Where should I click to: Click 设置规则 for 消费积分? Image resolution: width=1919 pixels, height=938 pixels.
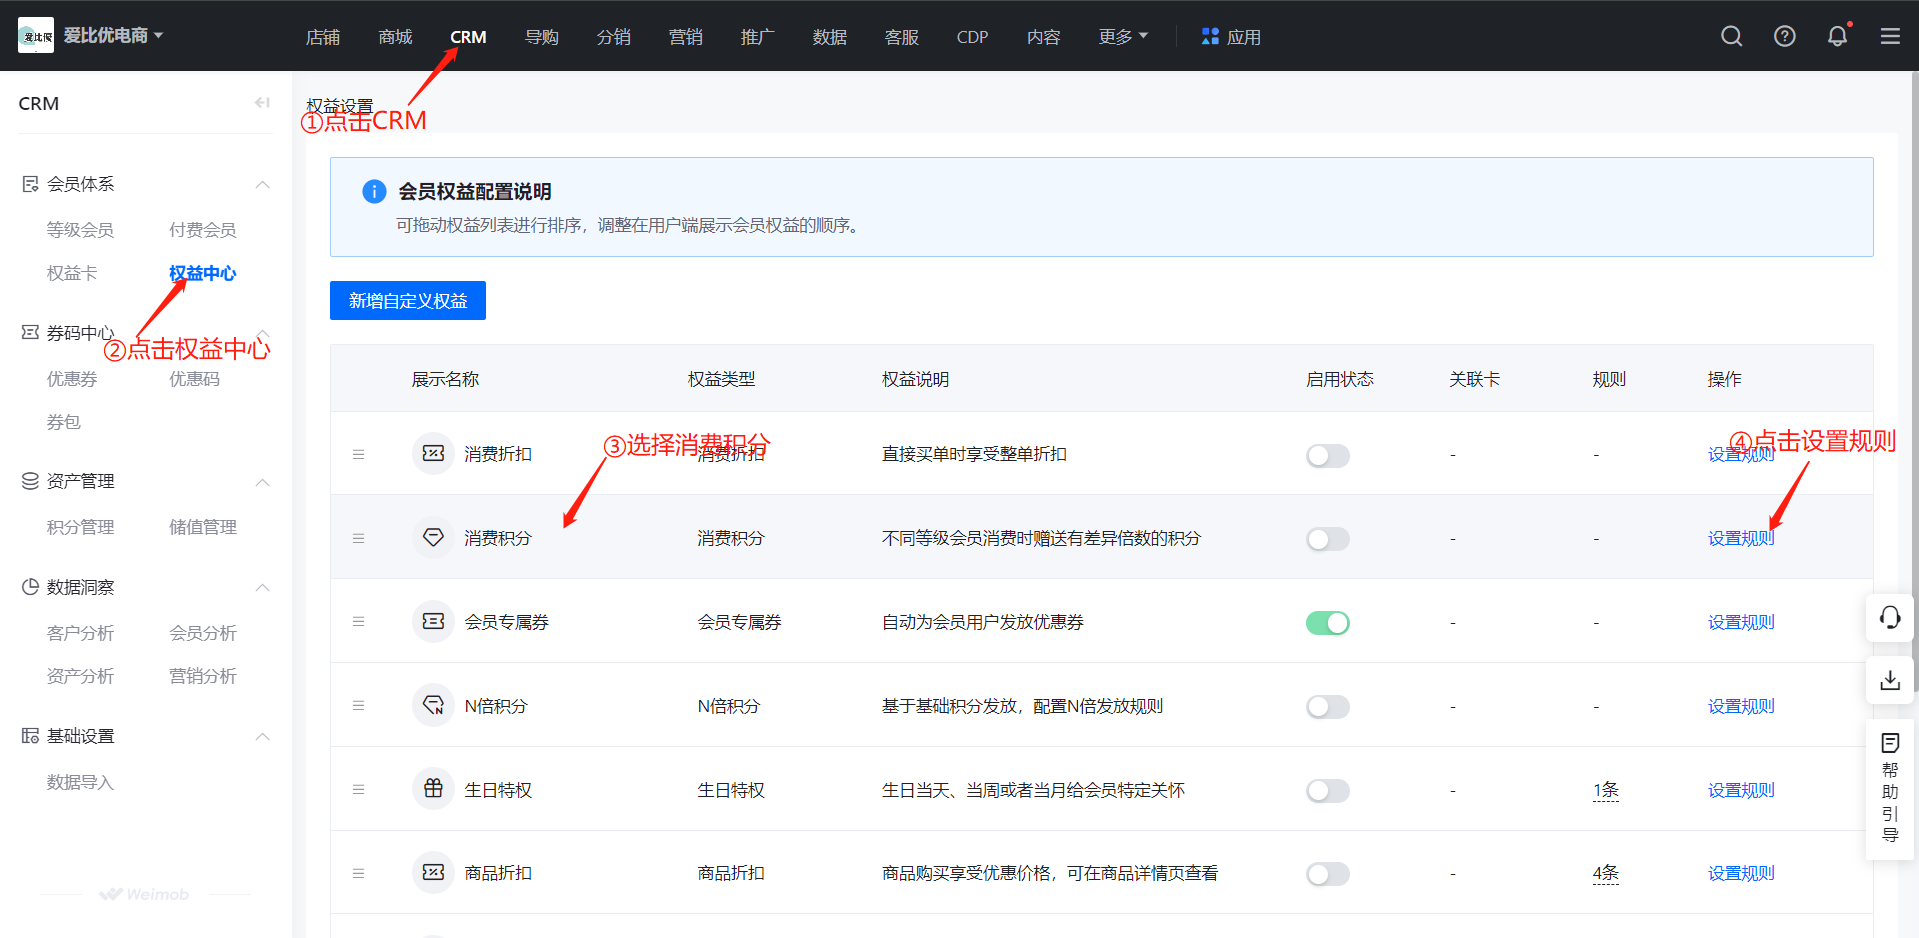[1741, 538]
